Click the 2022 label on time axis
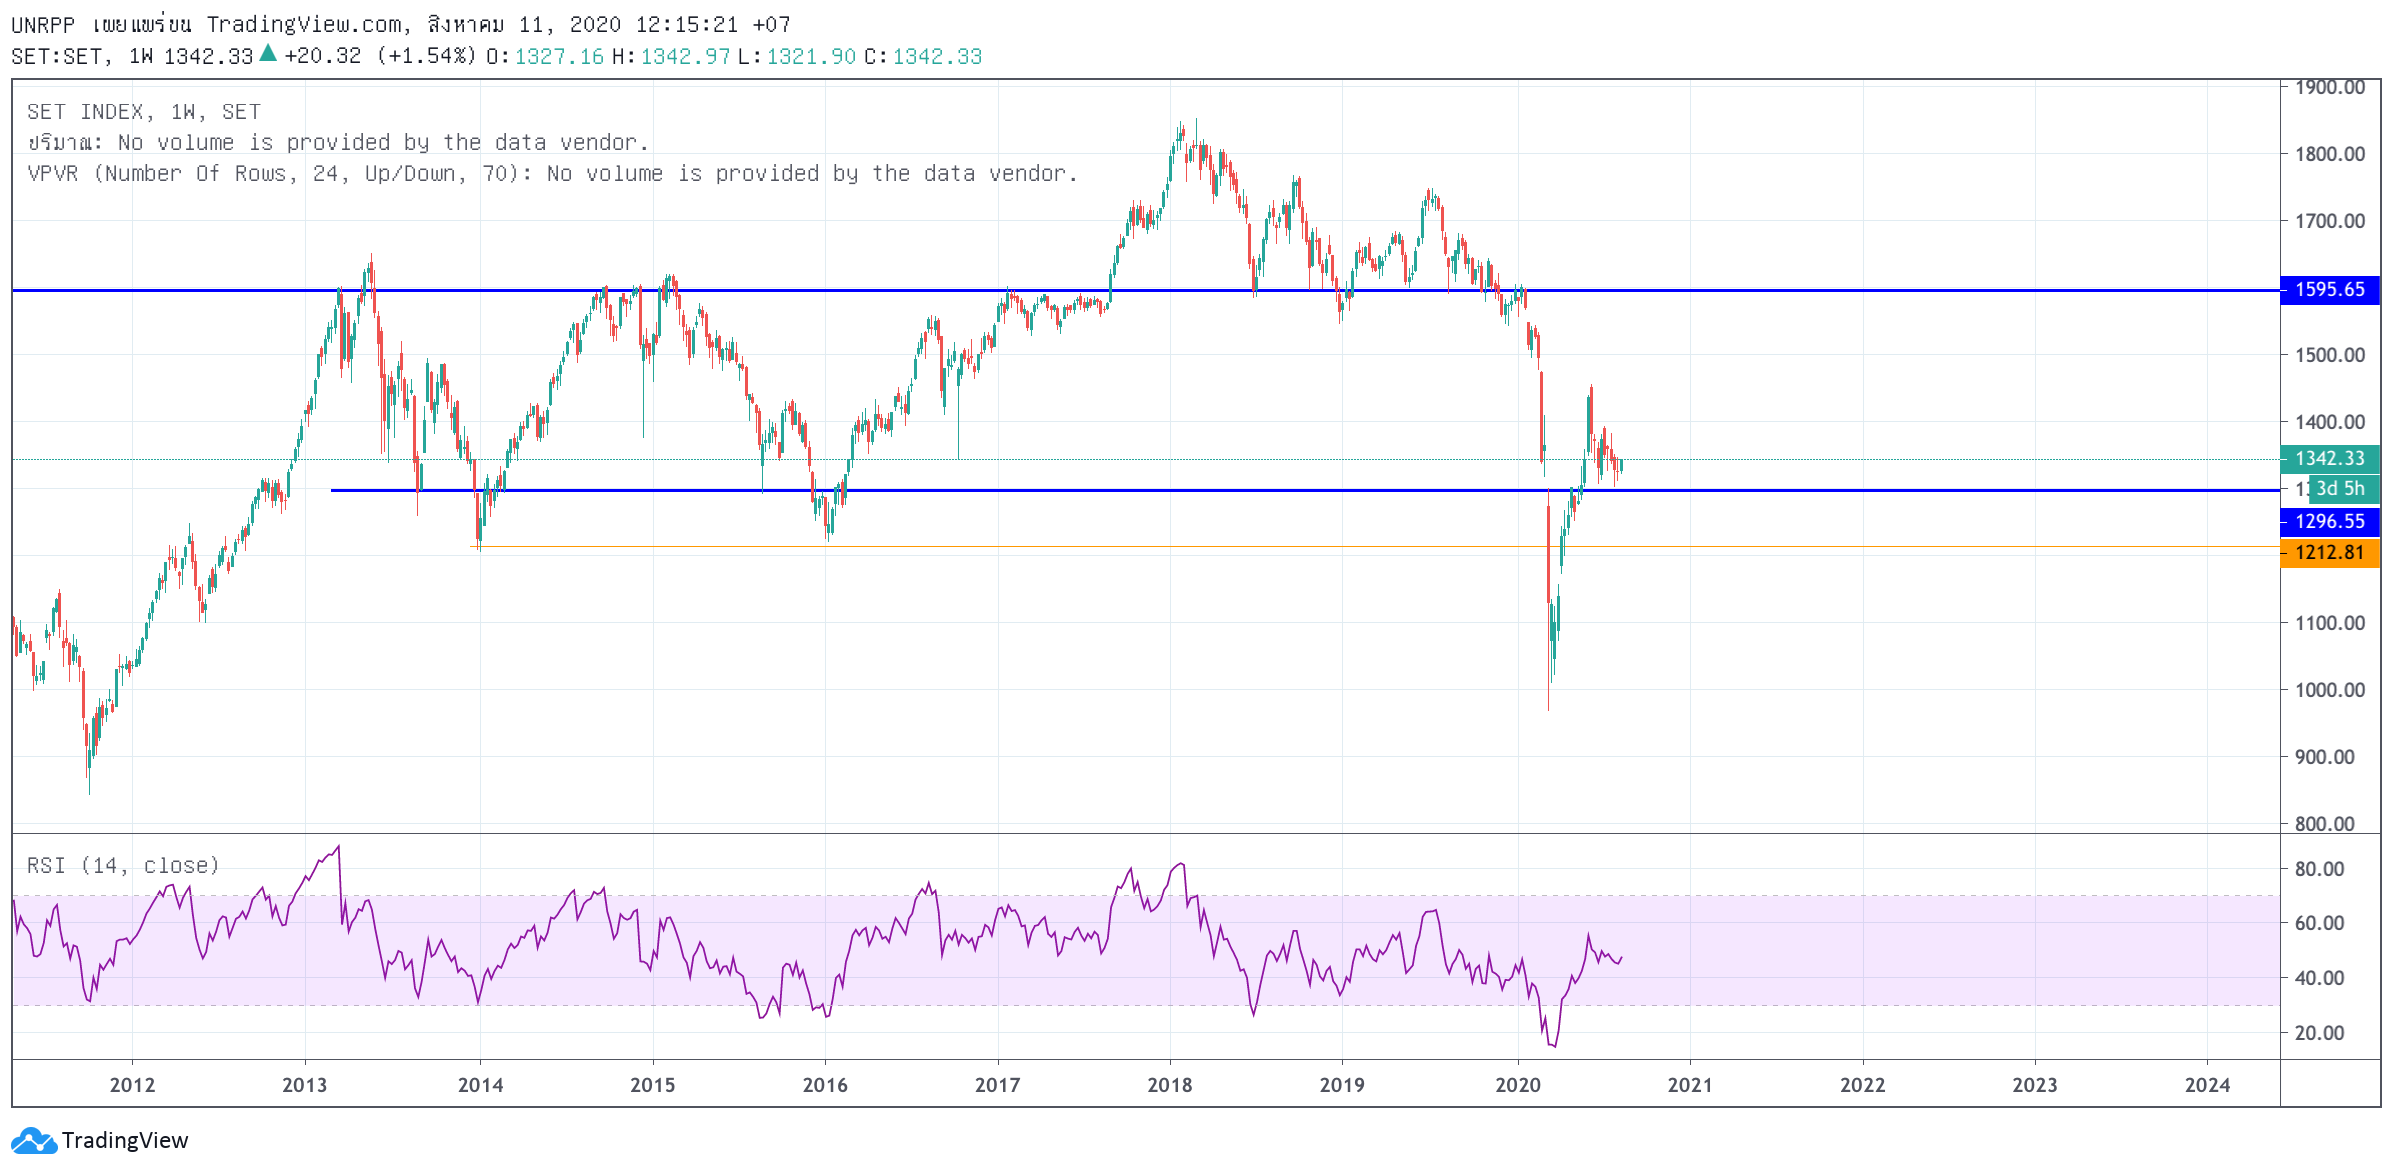Image resolution: width=2393 pixels, height=1173 pixels. pos(1863,1086)
